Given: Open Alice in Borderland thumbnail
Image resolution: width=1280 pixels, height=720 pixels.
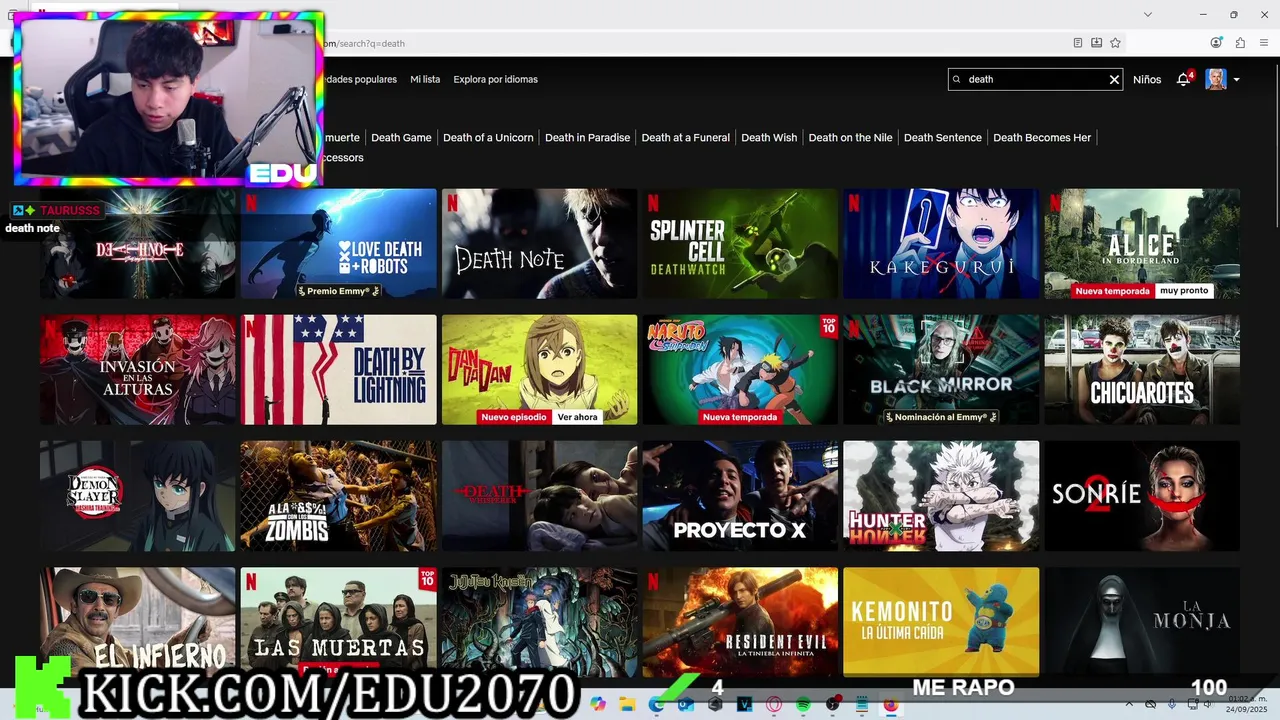Looking at the screenshot, I should [1142, 244].
